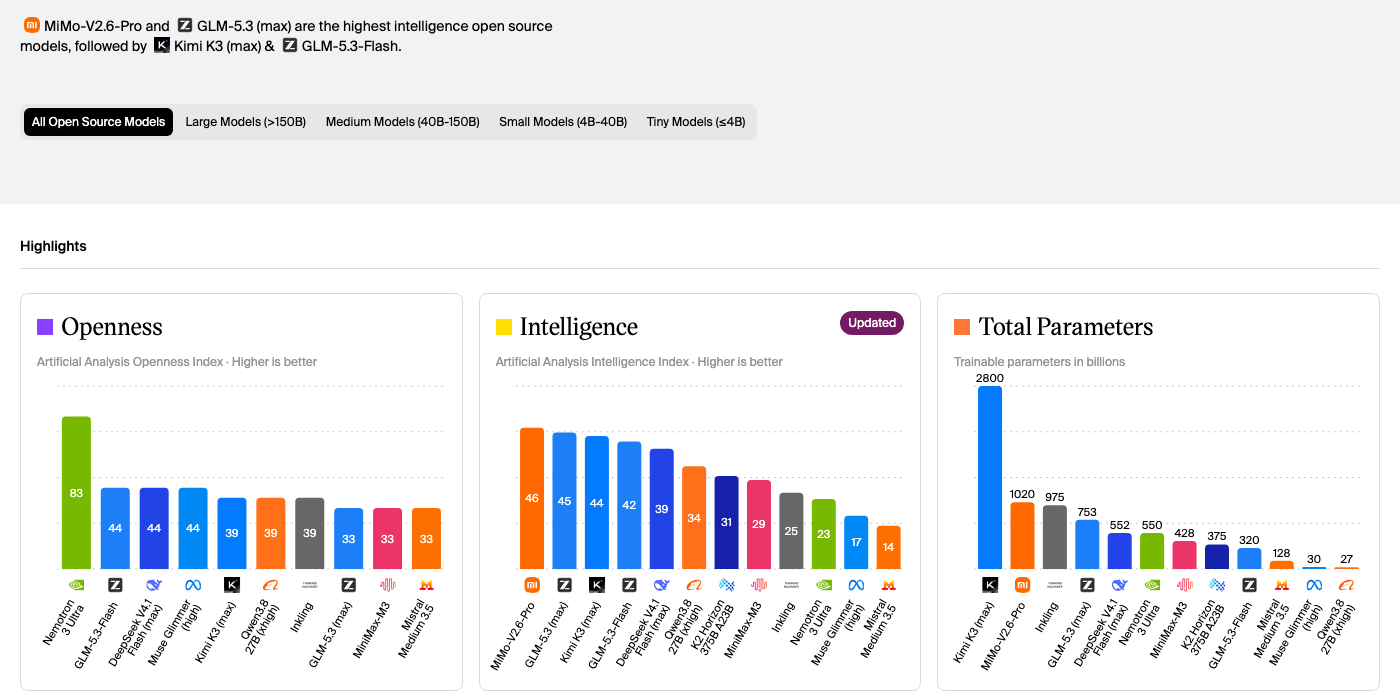The height and width of the screenshot is (700, 1400).
Task: Click MiniMax waveform icon in Openness chart
Action: pos(387,585)
